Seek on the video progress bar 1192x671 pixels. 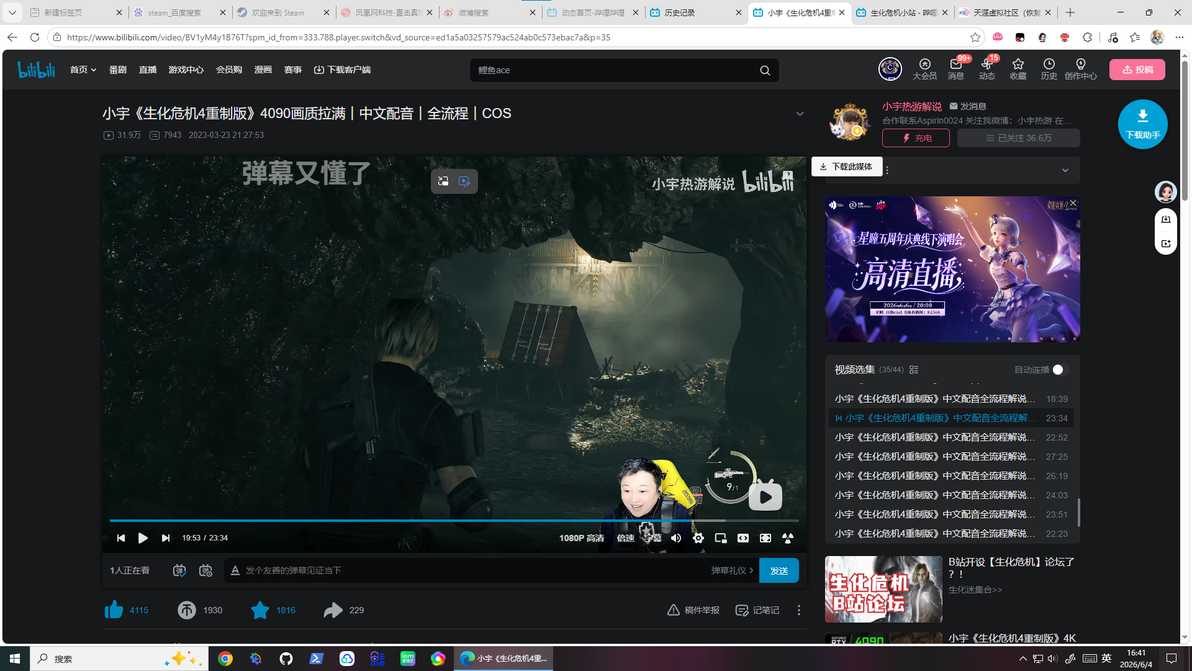[454, 521]
